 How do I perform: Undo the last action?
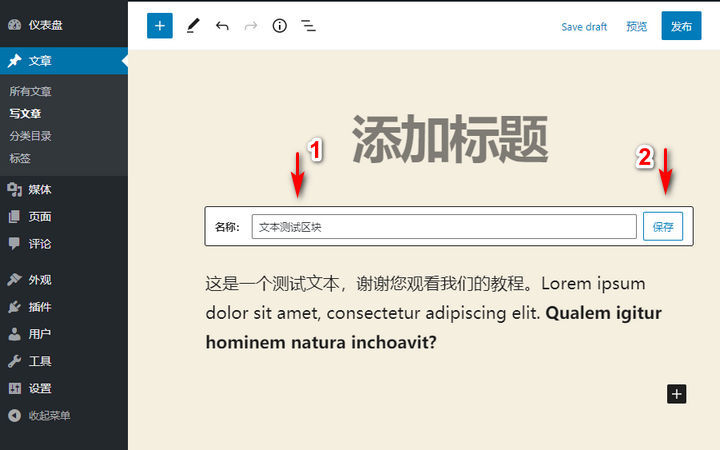[x=222, y=26]
